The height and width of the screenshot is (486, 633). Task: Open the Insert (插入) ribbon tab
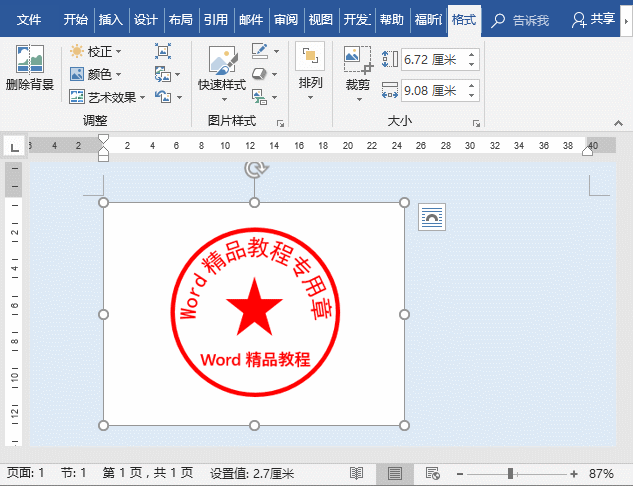pos(111,19)
